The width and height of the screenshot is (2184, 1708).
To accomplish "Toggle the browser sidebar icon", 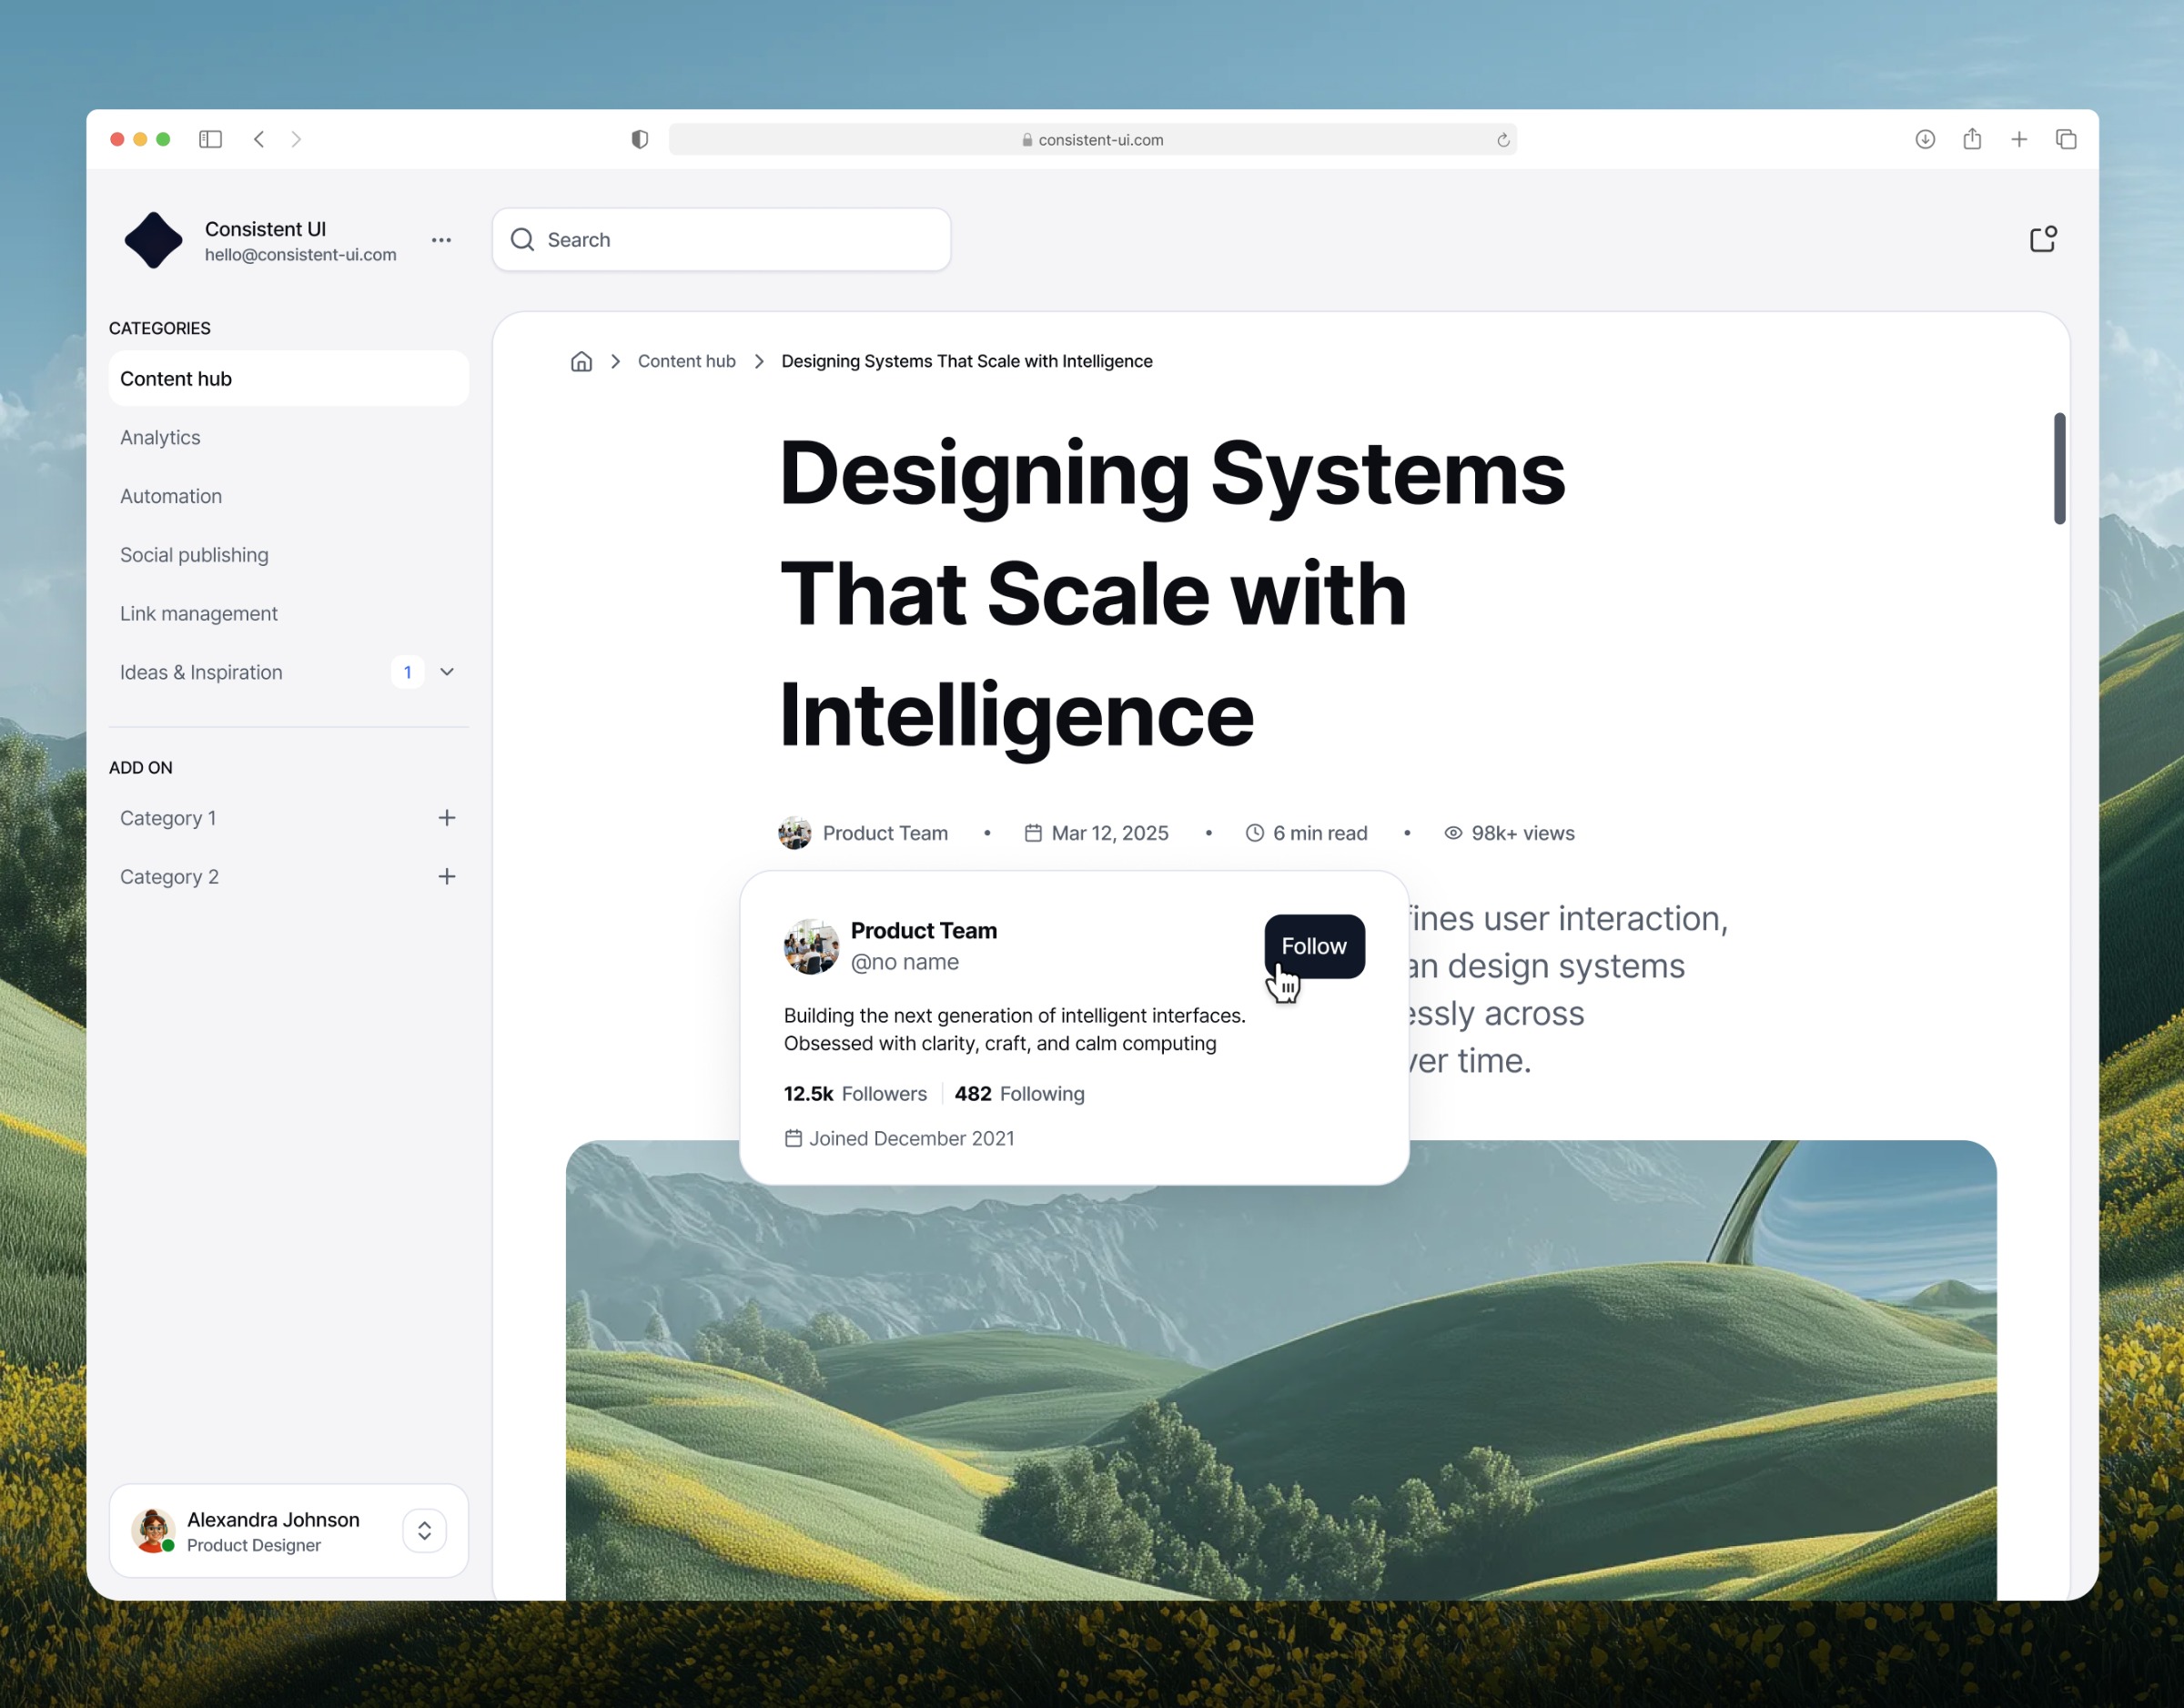I will pyautogui.click(x=210, y=139).
